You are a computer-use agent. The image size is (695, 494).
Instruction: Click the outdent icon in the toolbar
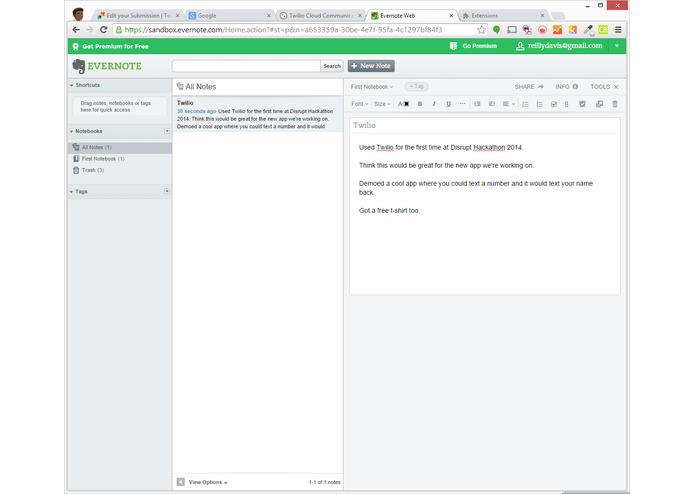coord(477,104)
